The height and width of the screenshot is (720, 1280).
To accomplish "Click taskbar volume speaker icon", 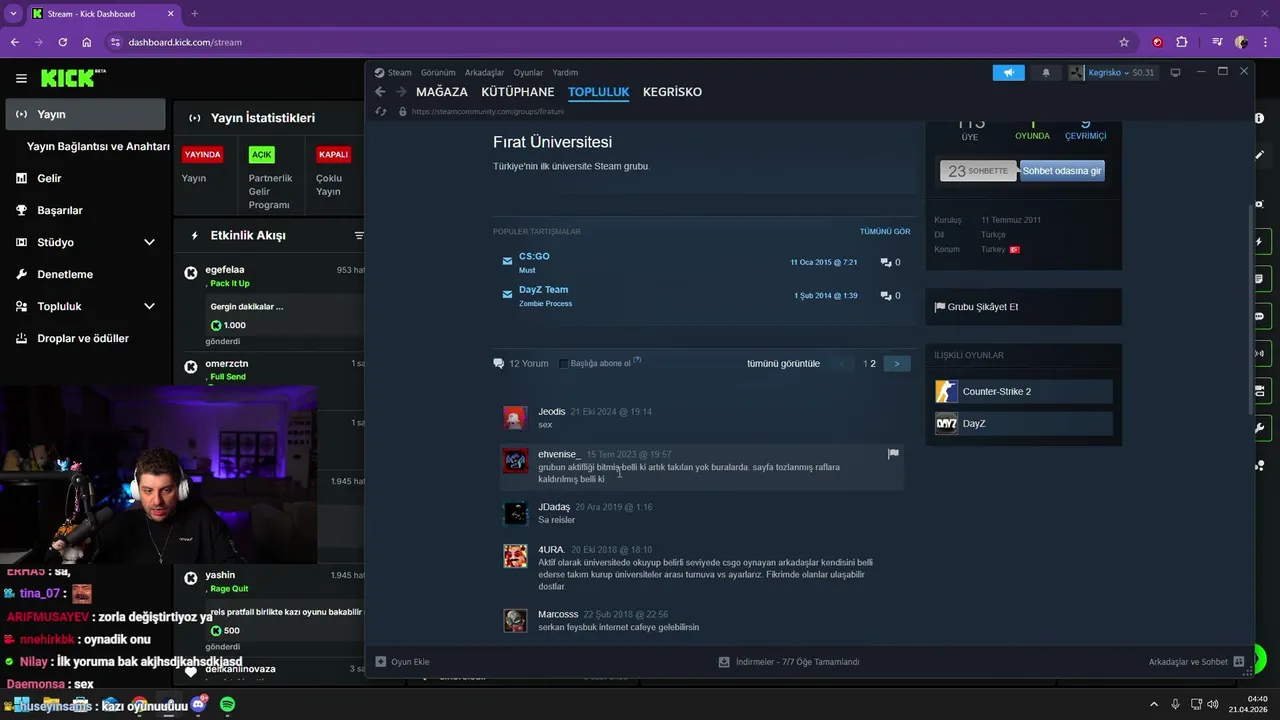I will click(1213, 705).
